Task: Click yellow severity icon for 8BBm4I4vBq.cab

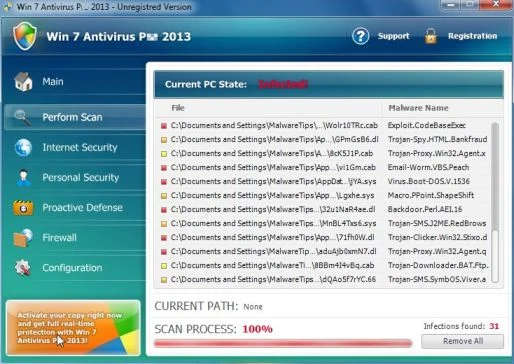Action: tap(164, 266)
